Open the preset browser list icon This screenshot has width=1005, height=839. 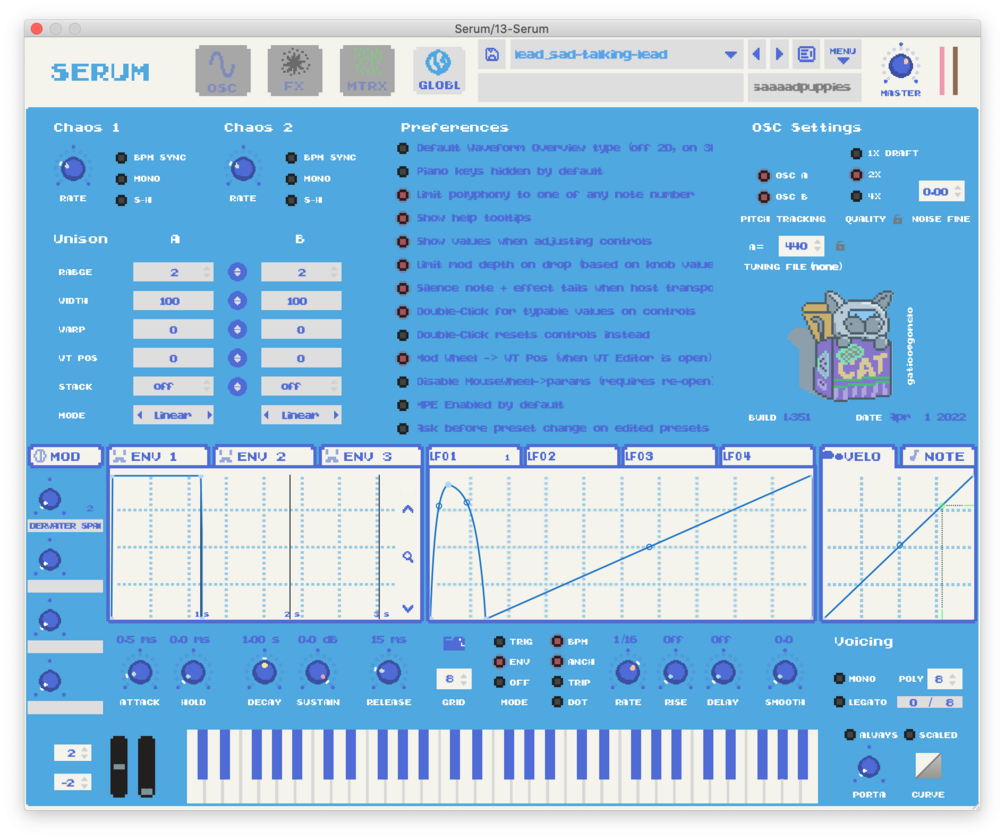click(x=806, y=54)
